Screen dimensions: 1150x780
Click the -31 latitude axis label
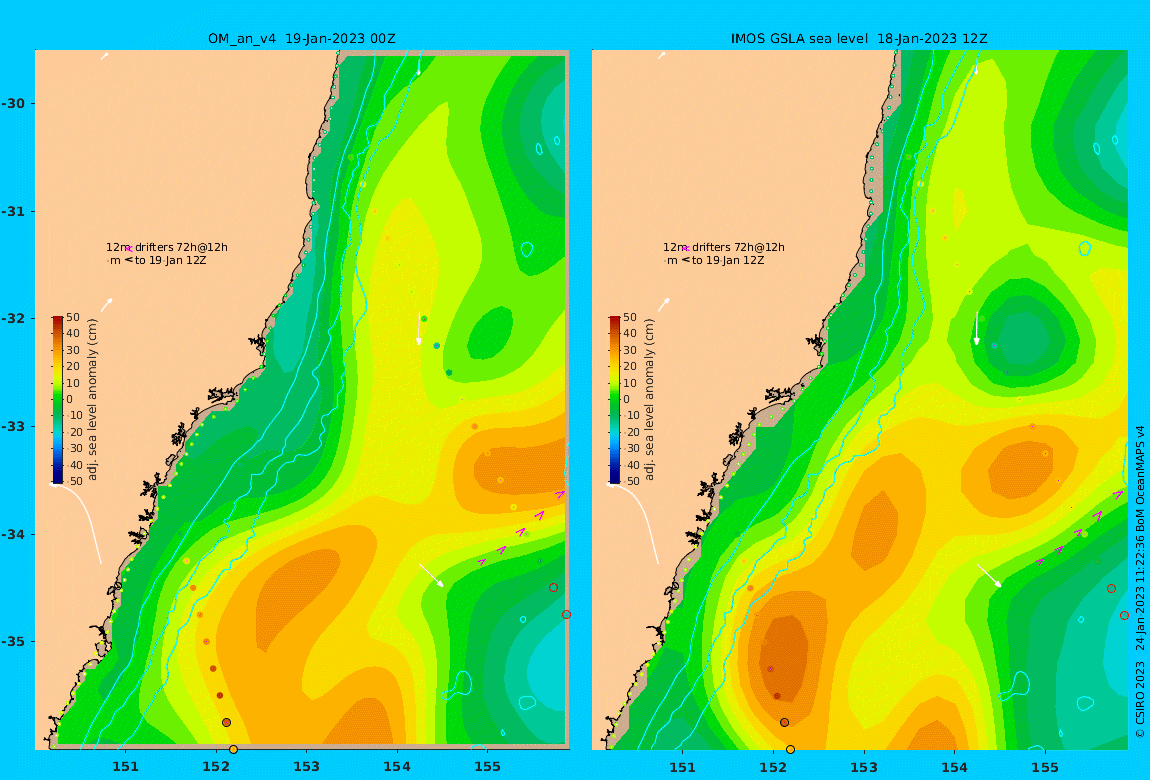(13, 212)
